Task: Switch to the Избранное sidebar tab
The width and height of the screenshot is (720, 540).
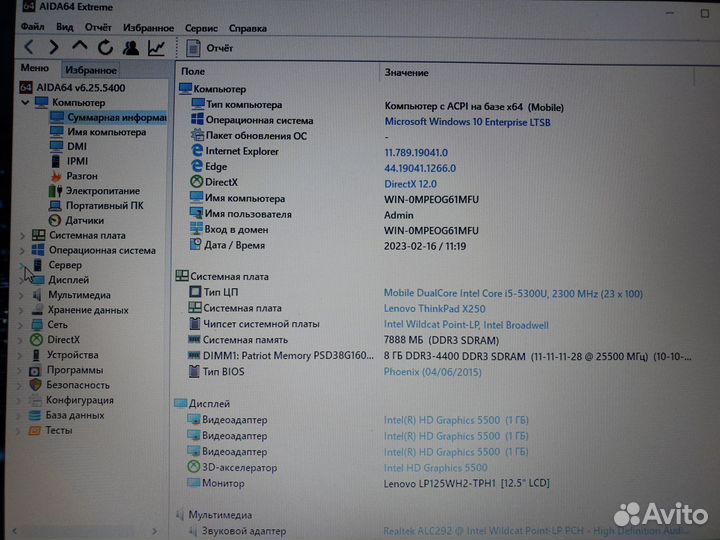Action: click(90, 70)
